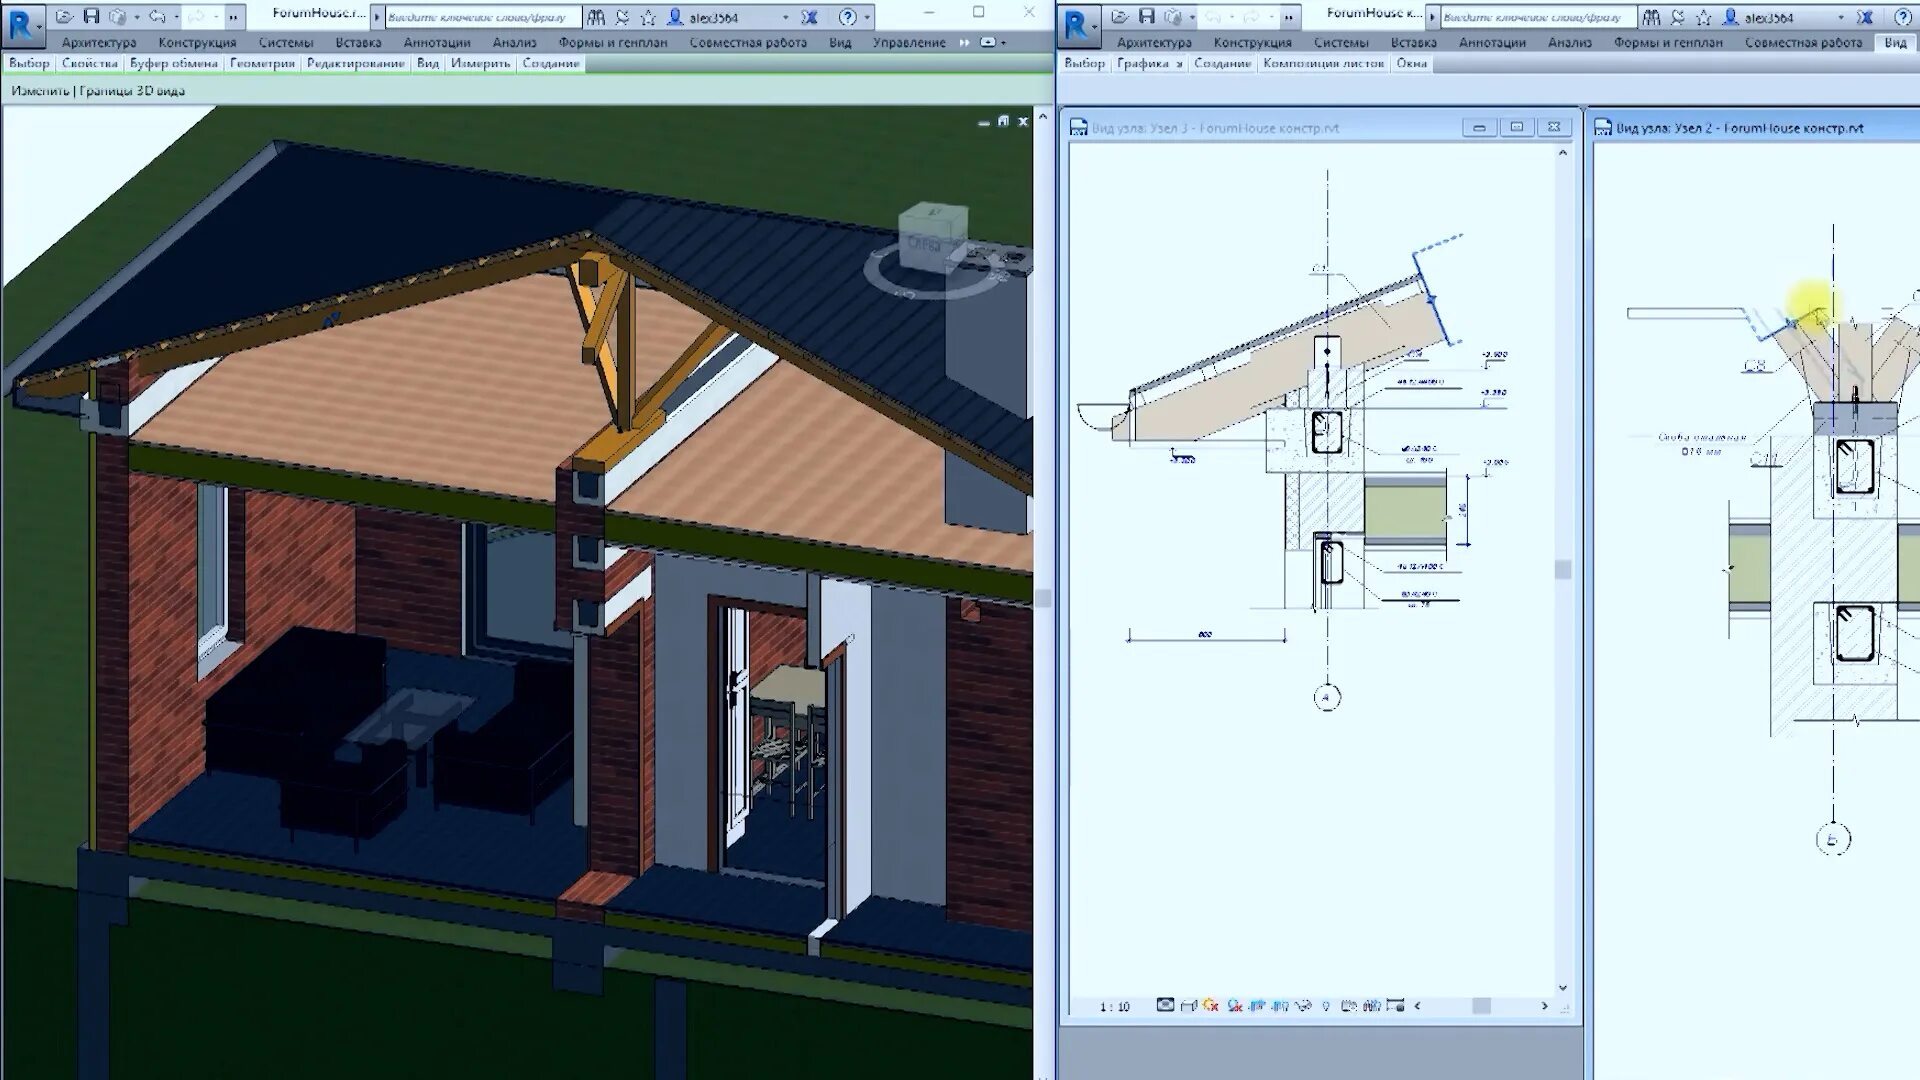Click the binoculars search icon in left window

point(596,17)
